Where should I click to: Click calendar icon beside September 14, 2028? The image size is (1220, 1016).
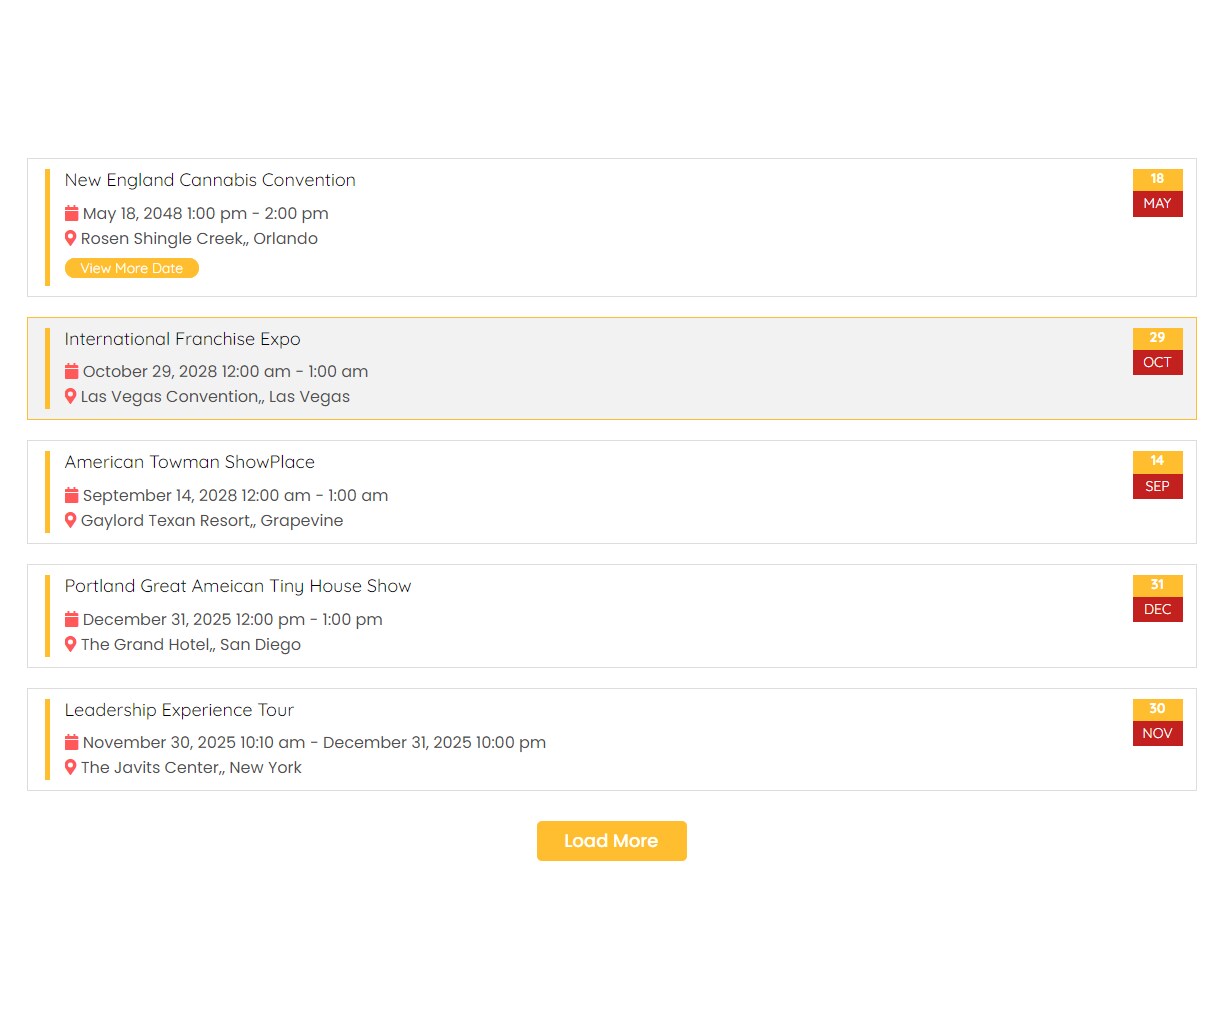71,495
